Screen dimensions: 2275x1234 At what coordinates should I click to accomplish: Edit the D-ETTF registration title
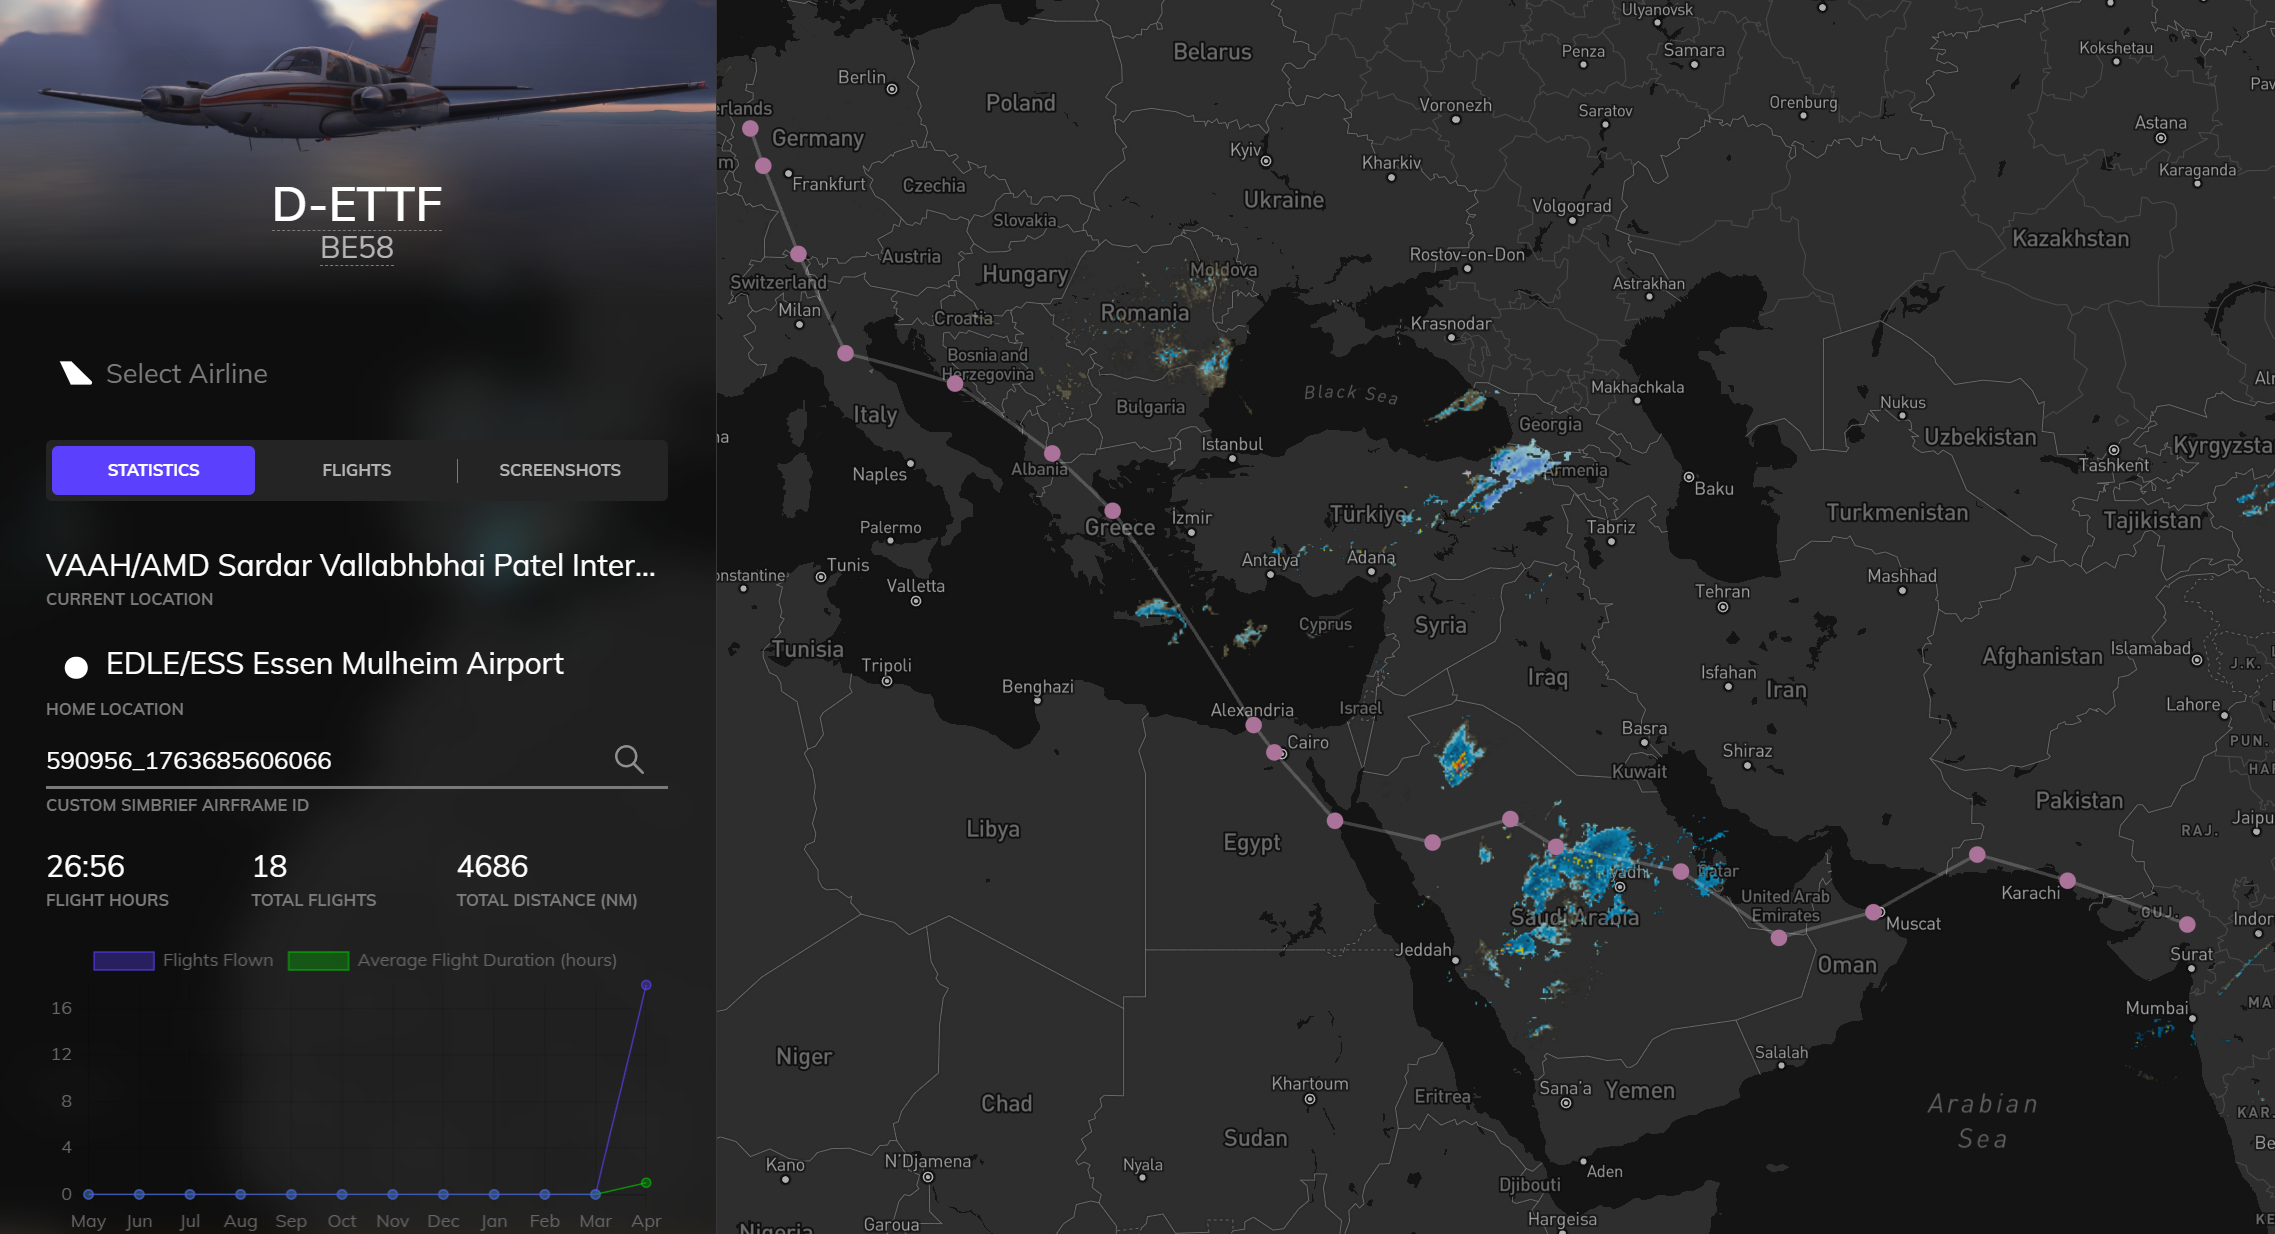pyautogui.click(x=357, y=205)
